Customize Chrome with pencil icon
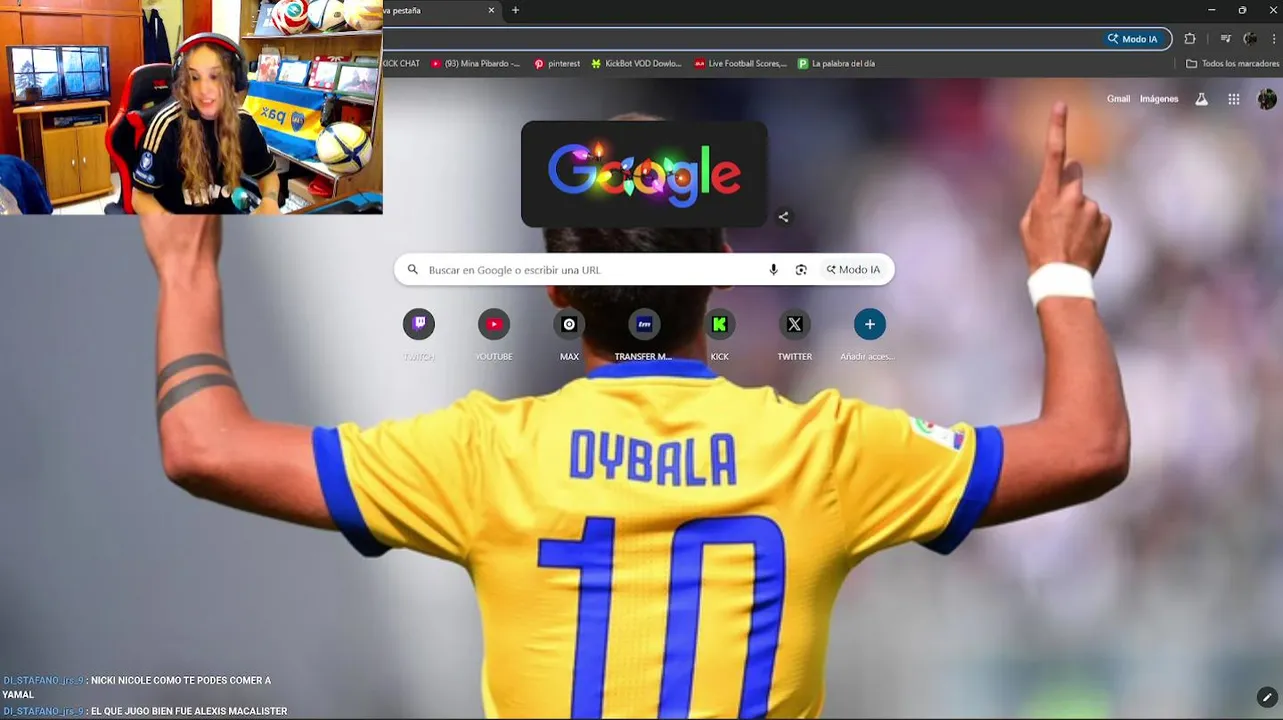This screenshot has height=720, width=1283. click(1267, 697)
